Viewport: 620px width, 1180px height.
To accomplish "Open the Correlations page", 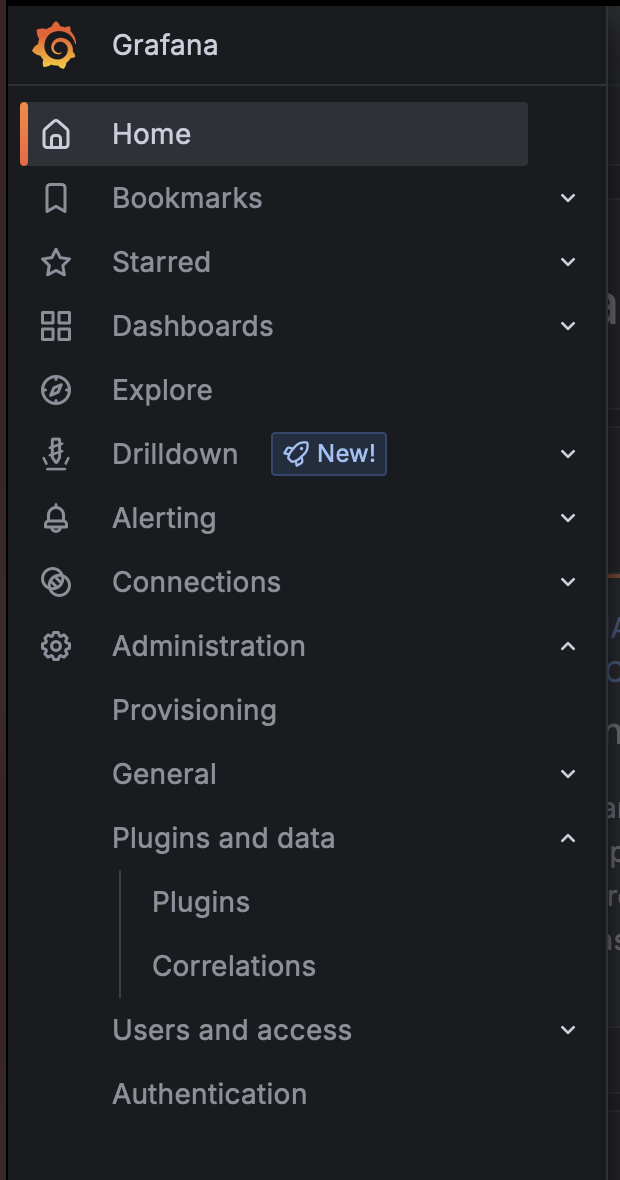I will click(234, 966).
